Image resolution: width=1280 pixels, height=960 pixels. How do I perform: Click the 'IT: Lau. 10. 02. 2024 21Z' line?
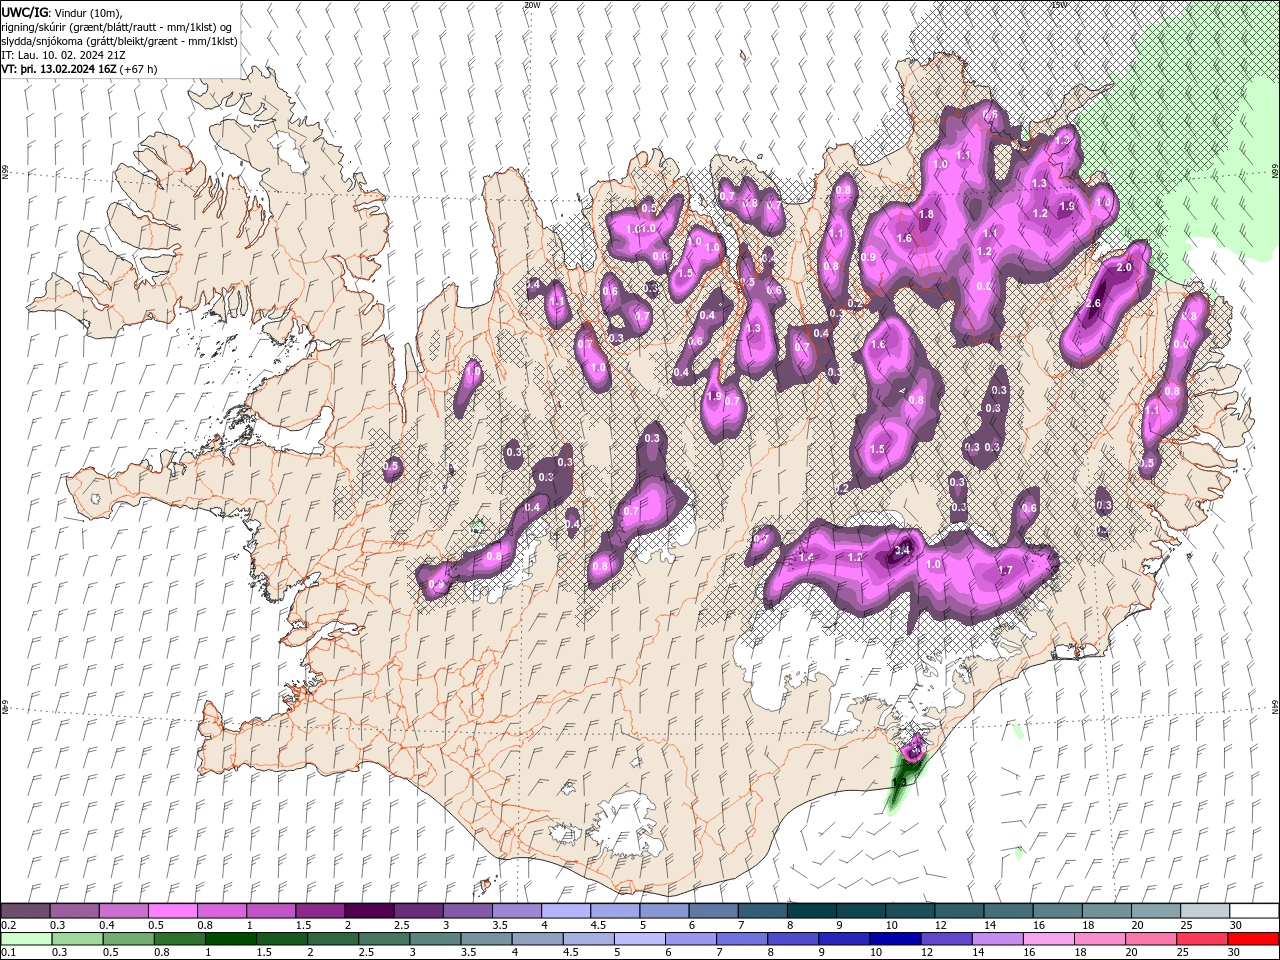[64, 55]
